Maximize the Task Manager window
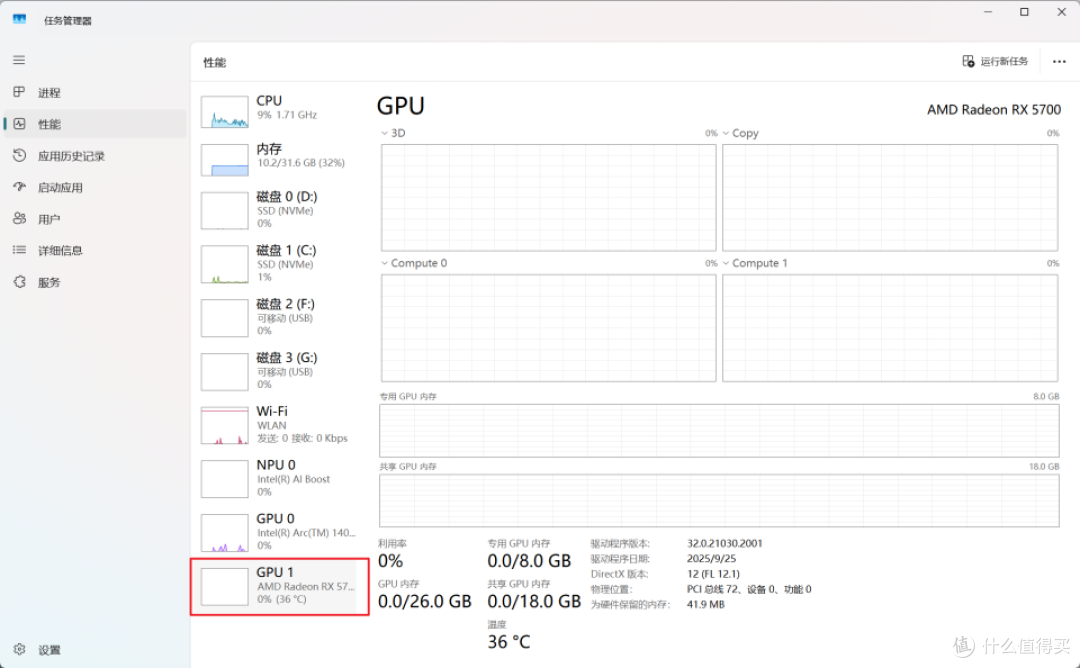The width and height of the screenshot is (1080, 668). [1024, 12]
